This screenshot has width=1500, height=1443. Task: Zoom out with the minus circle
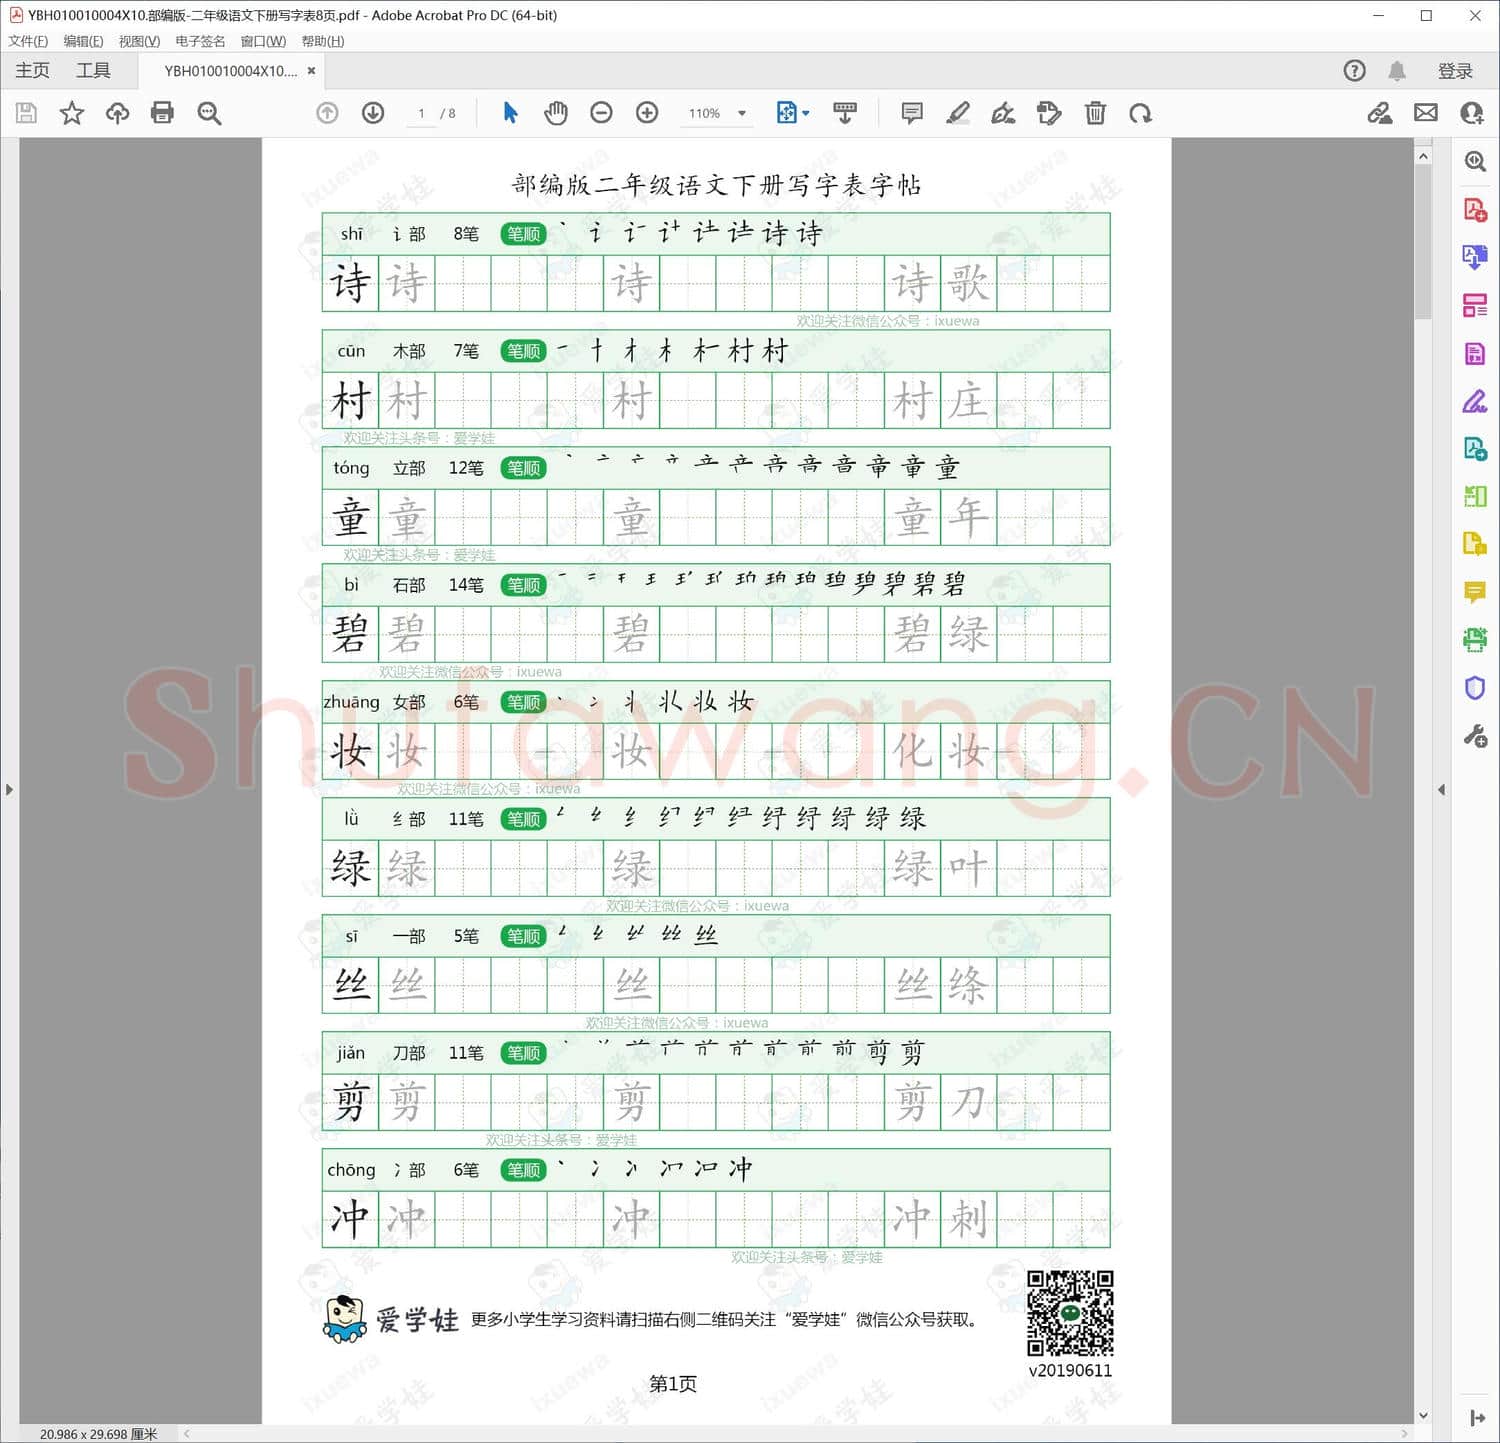pos(601,113)
